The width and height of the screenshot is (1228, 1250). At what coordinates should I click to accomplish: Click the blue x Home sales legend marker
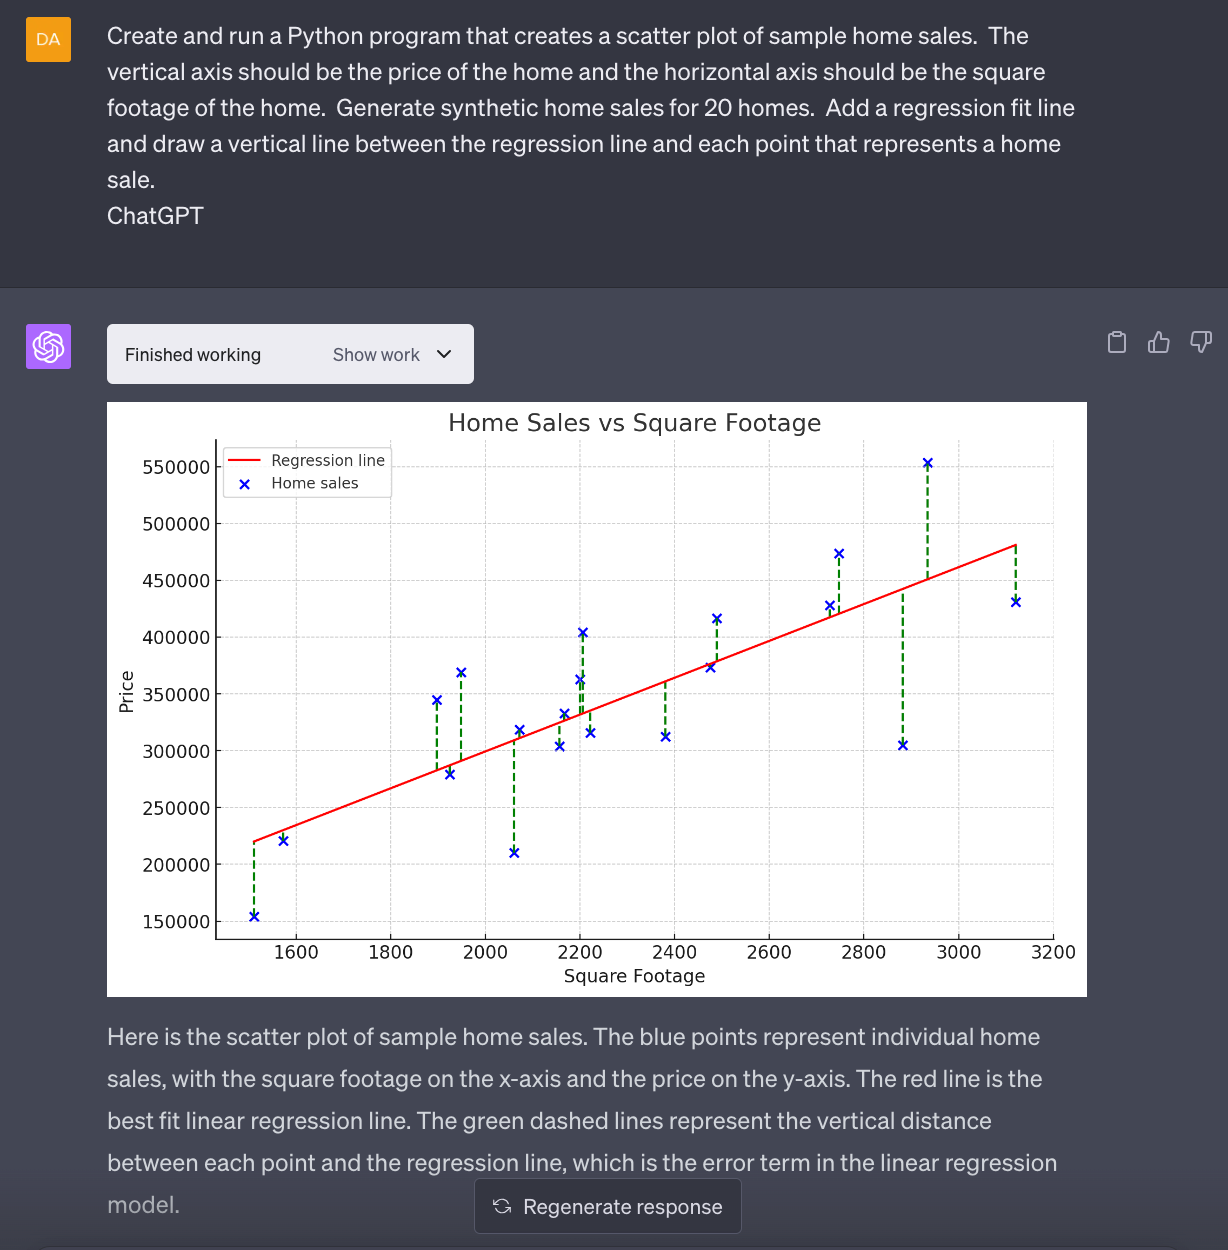point(244,484)
